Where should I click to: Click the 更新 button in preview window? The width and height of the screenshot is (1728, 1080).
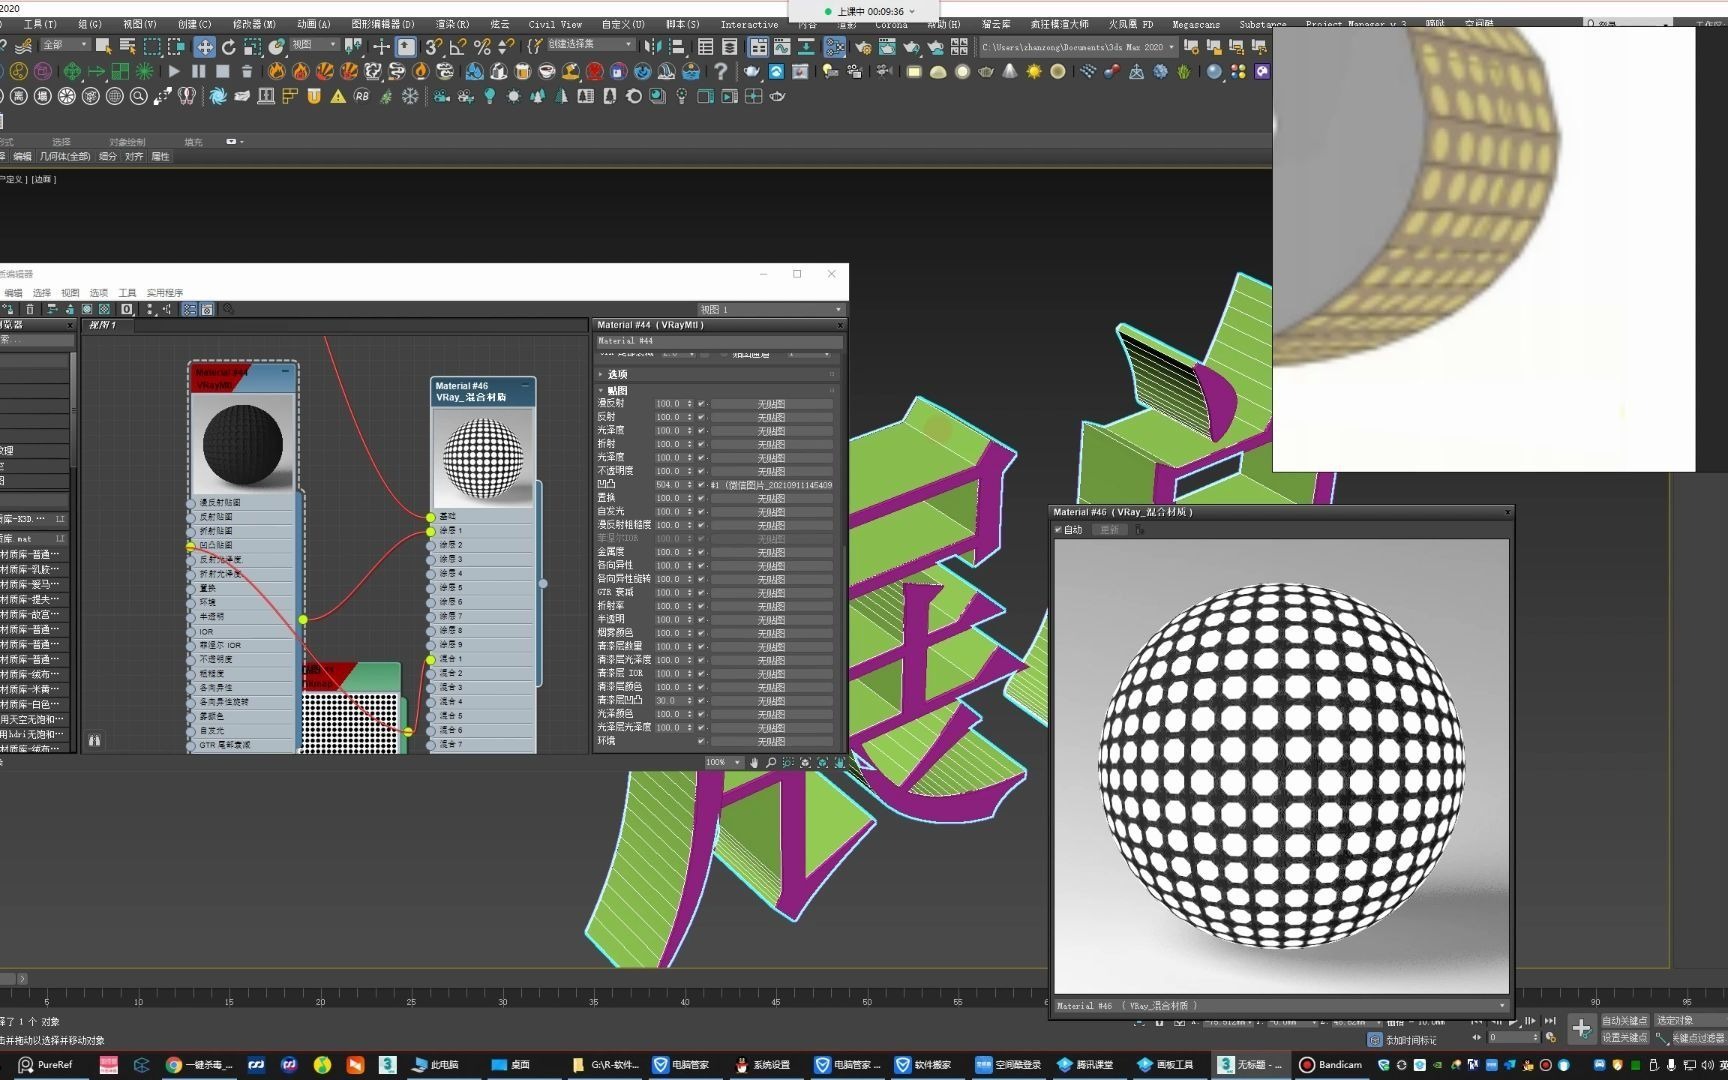[1109, 530]
